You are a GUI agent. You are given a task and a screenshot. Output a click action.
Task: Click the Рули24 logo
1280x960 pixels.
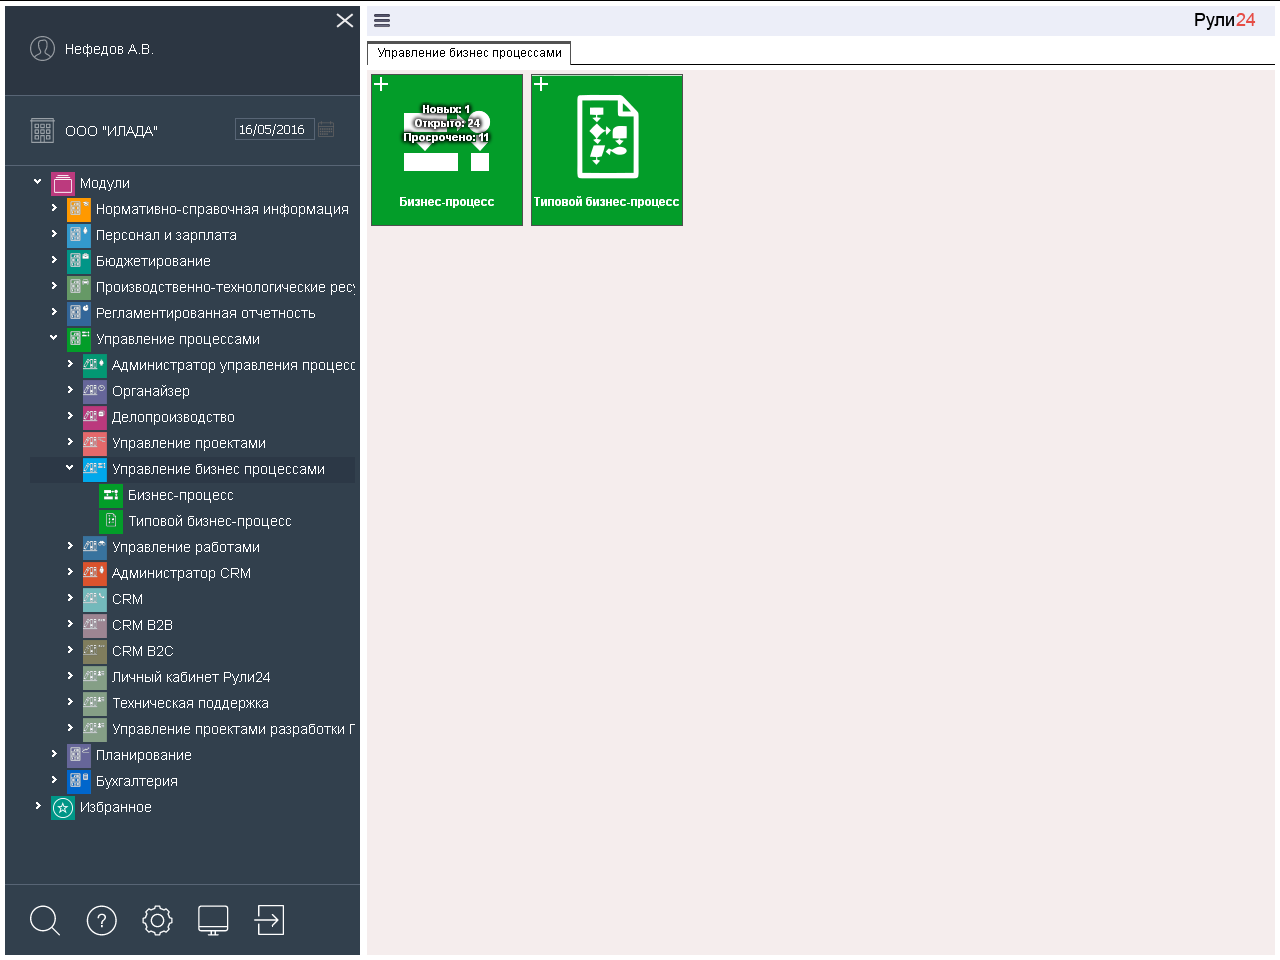point(1224,20)
